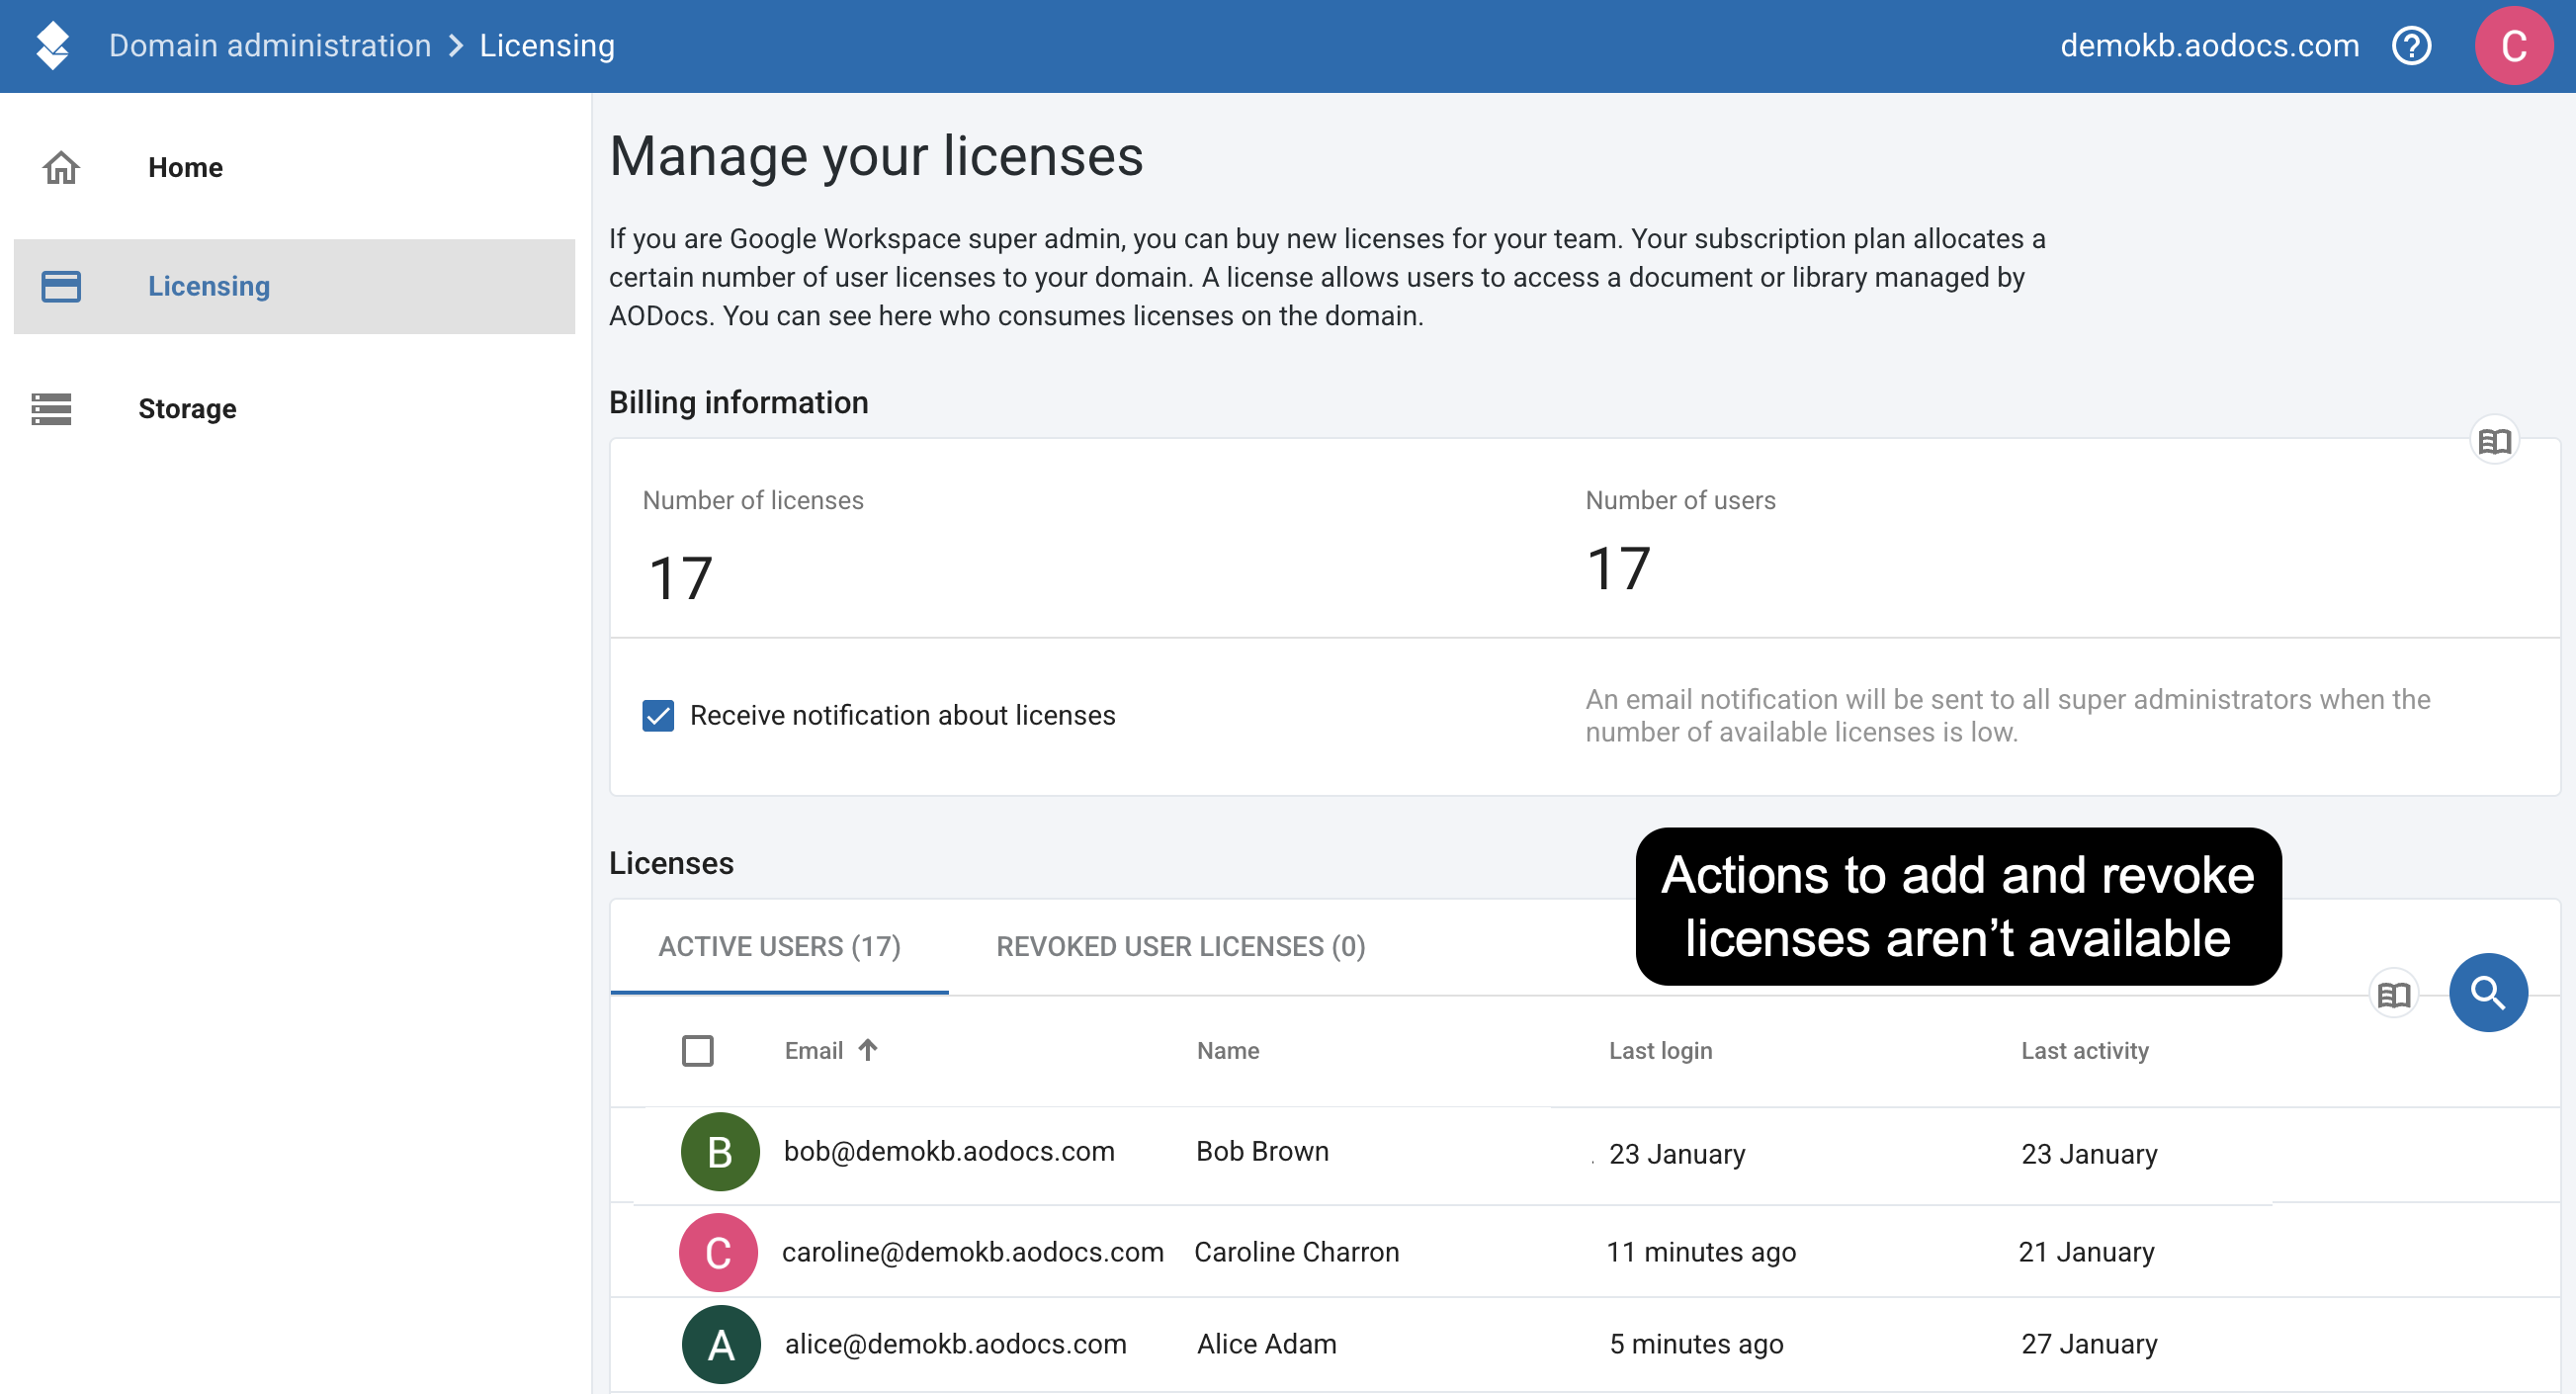Click the Licensing breadcrumb
The width and height of the screenshot is (2576, 1394).
[547, 46]
